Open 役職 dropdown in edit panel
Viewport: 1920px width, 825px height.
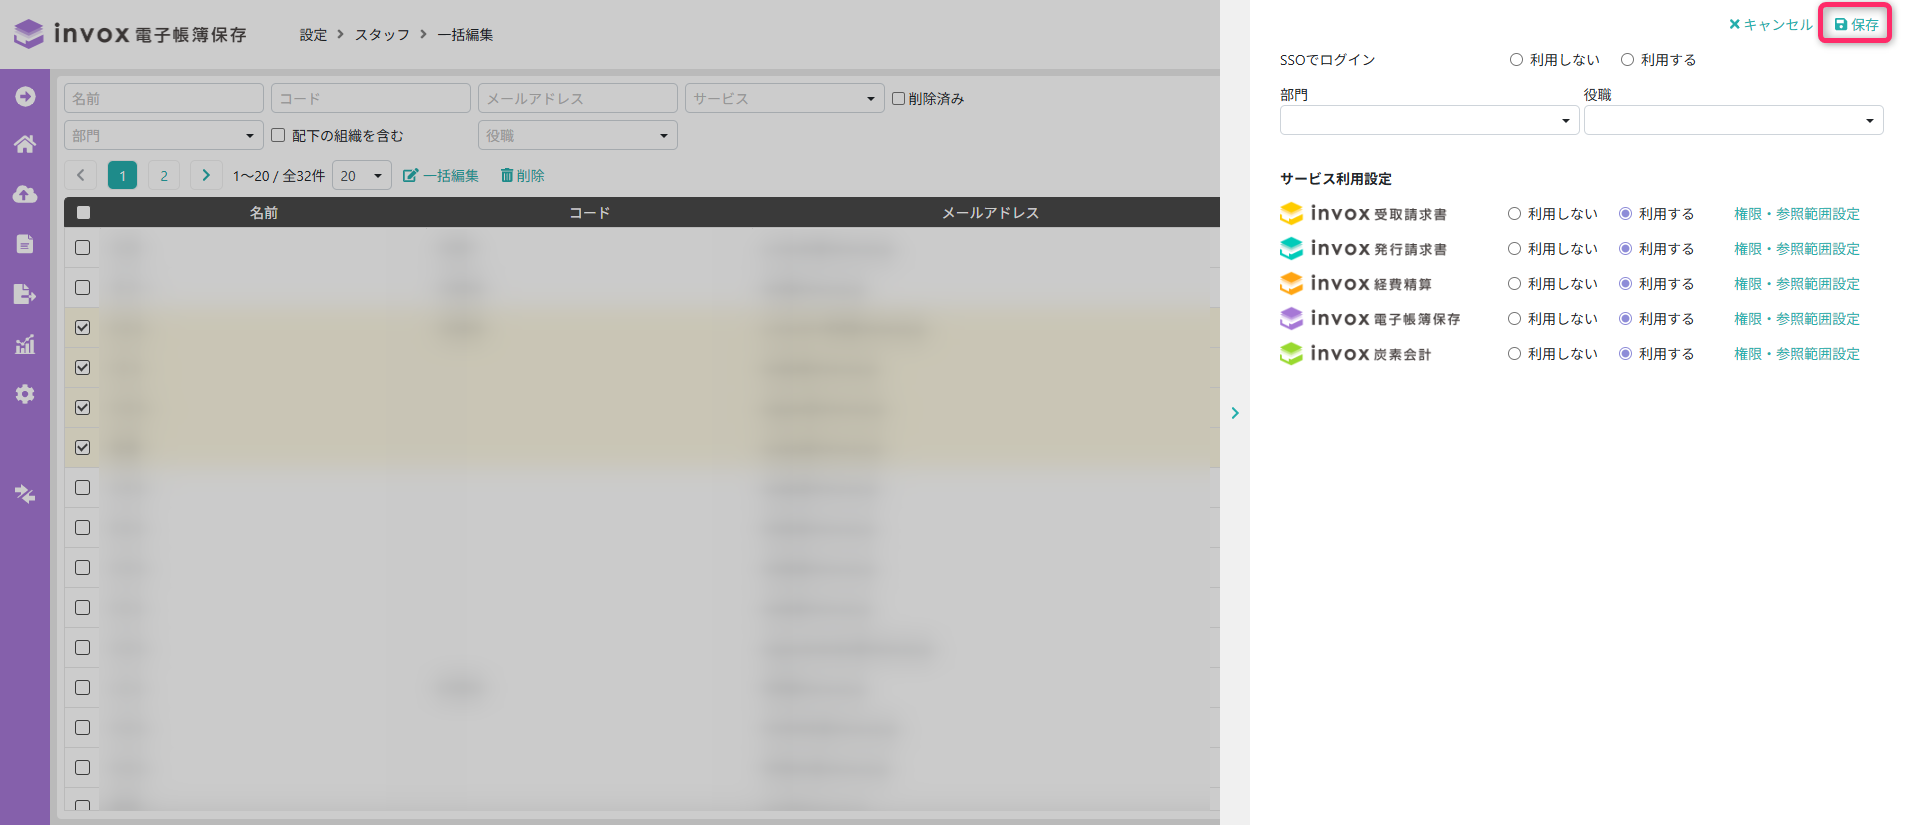(x=1733, y=120)
